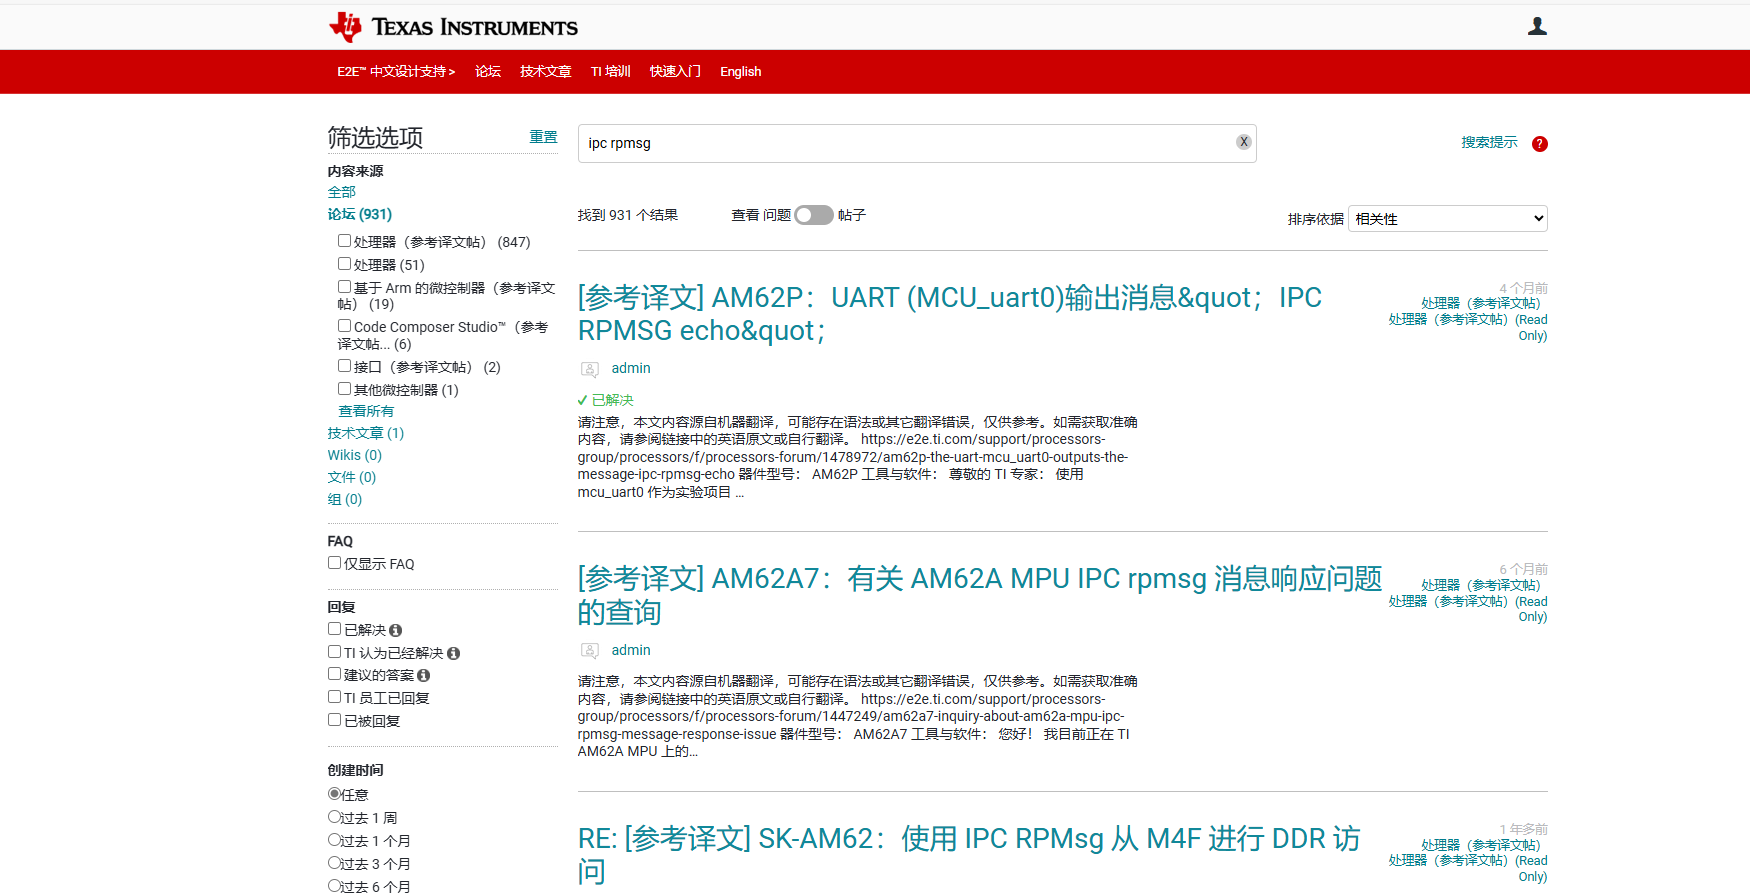Open SK-AM62 IPC RPMsg M4F DDR result
Screen dimensions: 1750x895
[969, 855]
